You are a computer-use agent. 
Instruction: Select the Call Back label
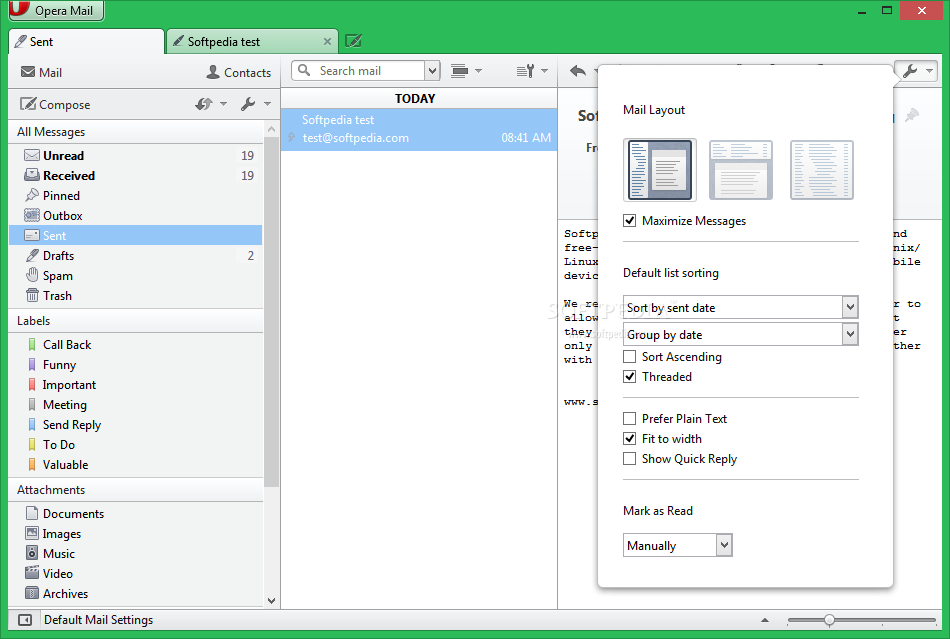pos(136,345)
